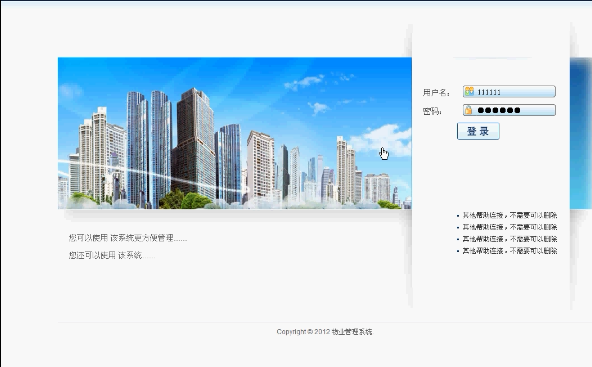Open the fourth 其他帮助连接 help link
Screen dimensions: 592x367
click(x=510, y=251)
